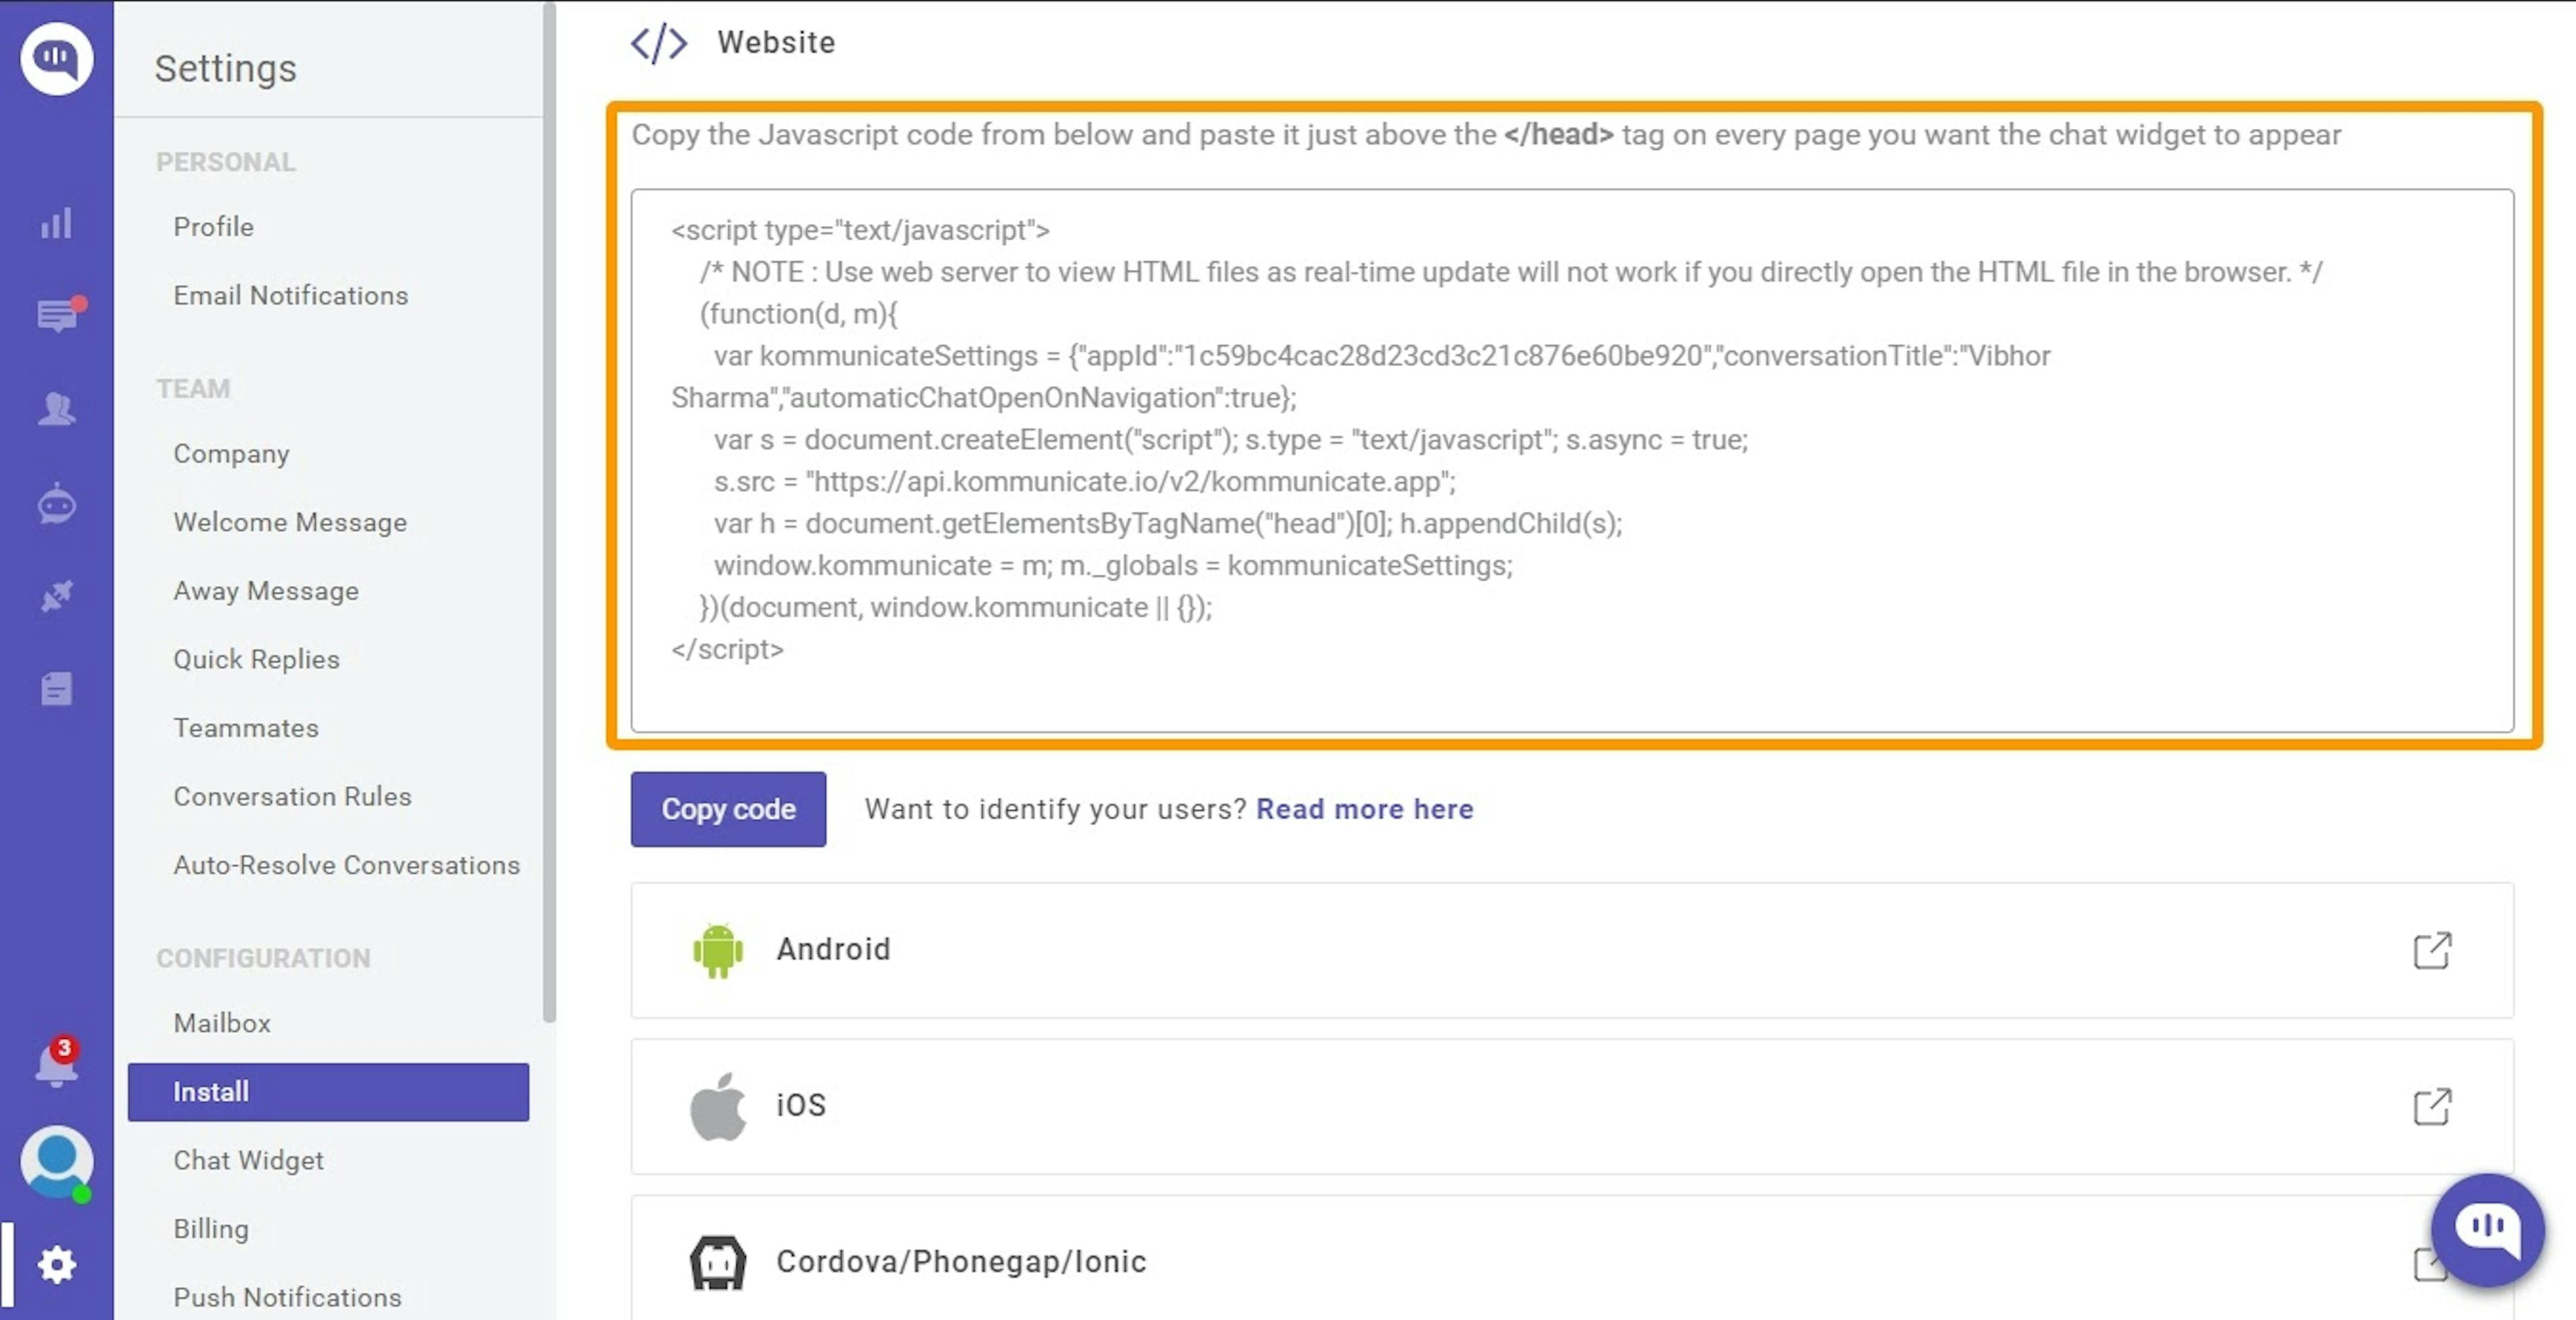Open iOS docs via external link icon

click(x=2432, y=1106)
